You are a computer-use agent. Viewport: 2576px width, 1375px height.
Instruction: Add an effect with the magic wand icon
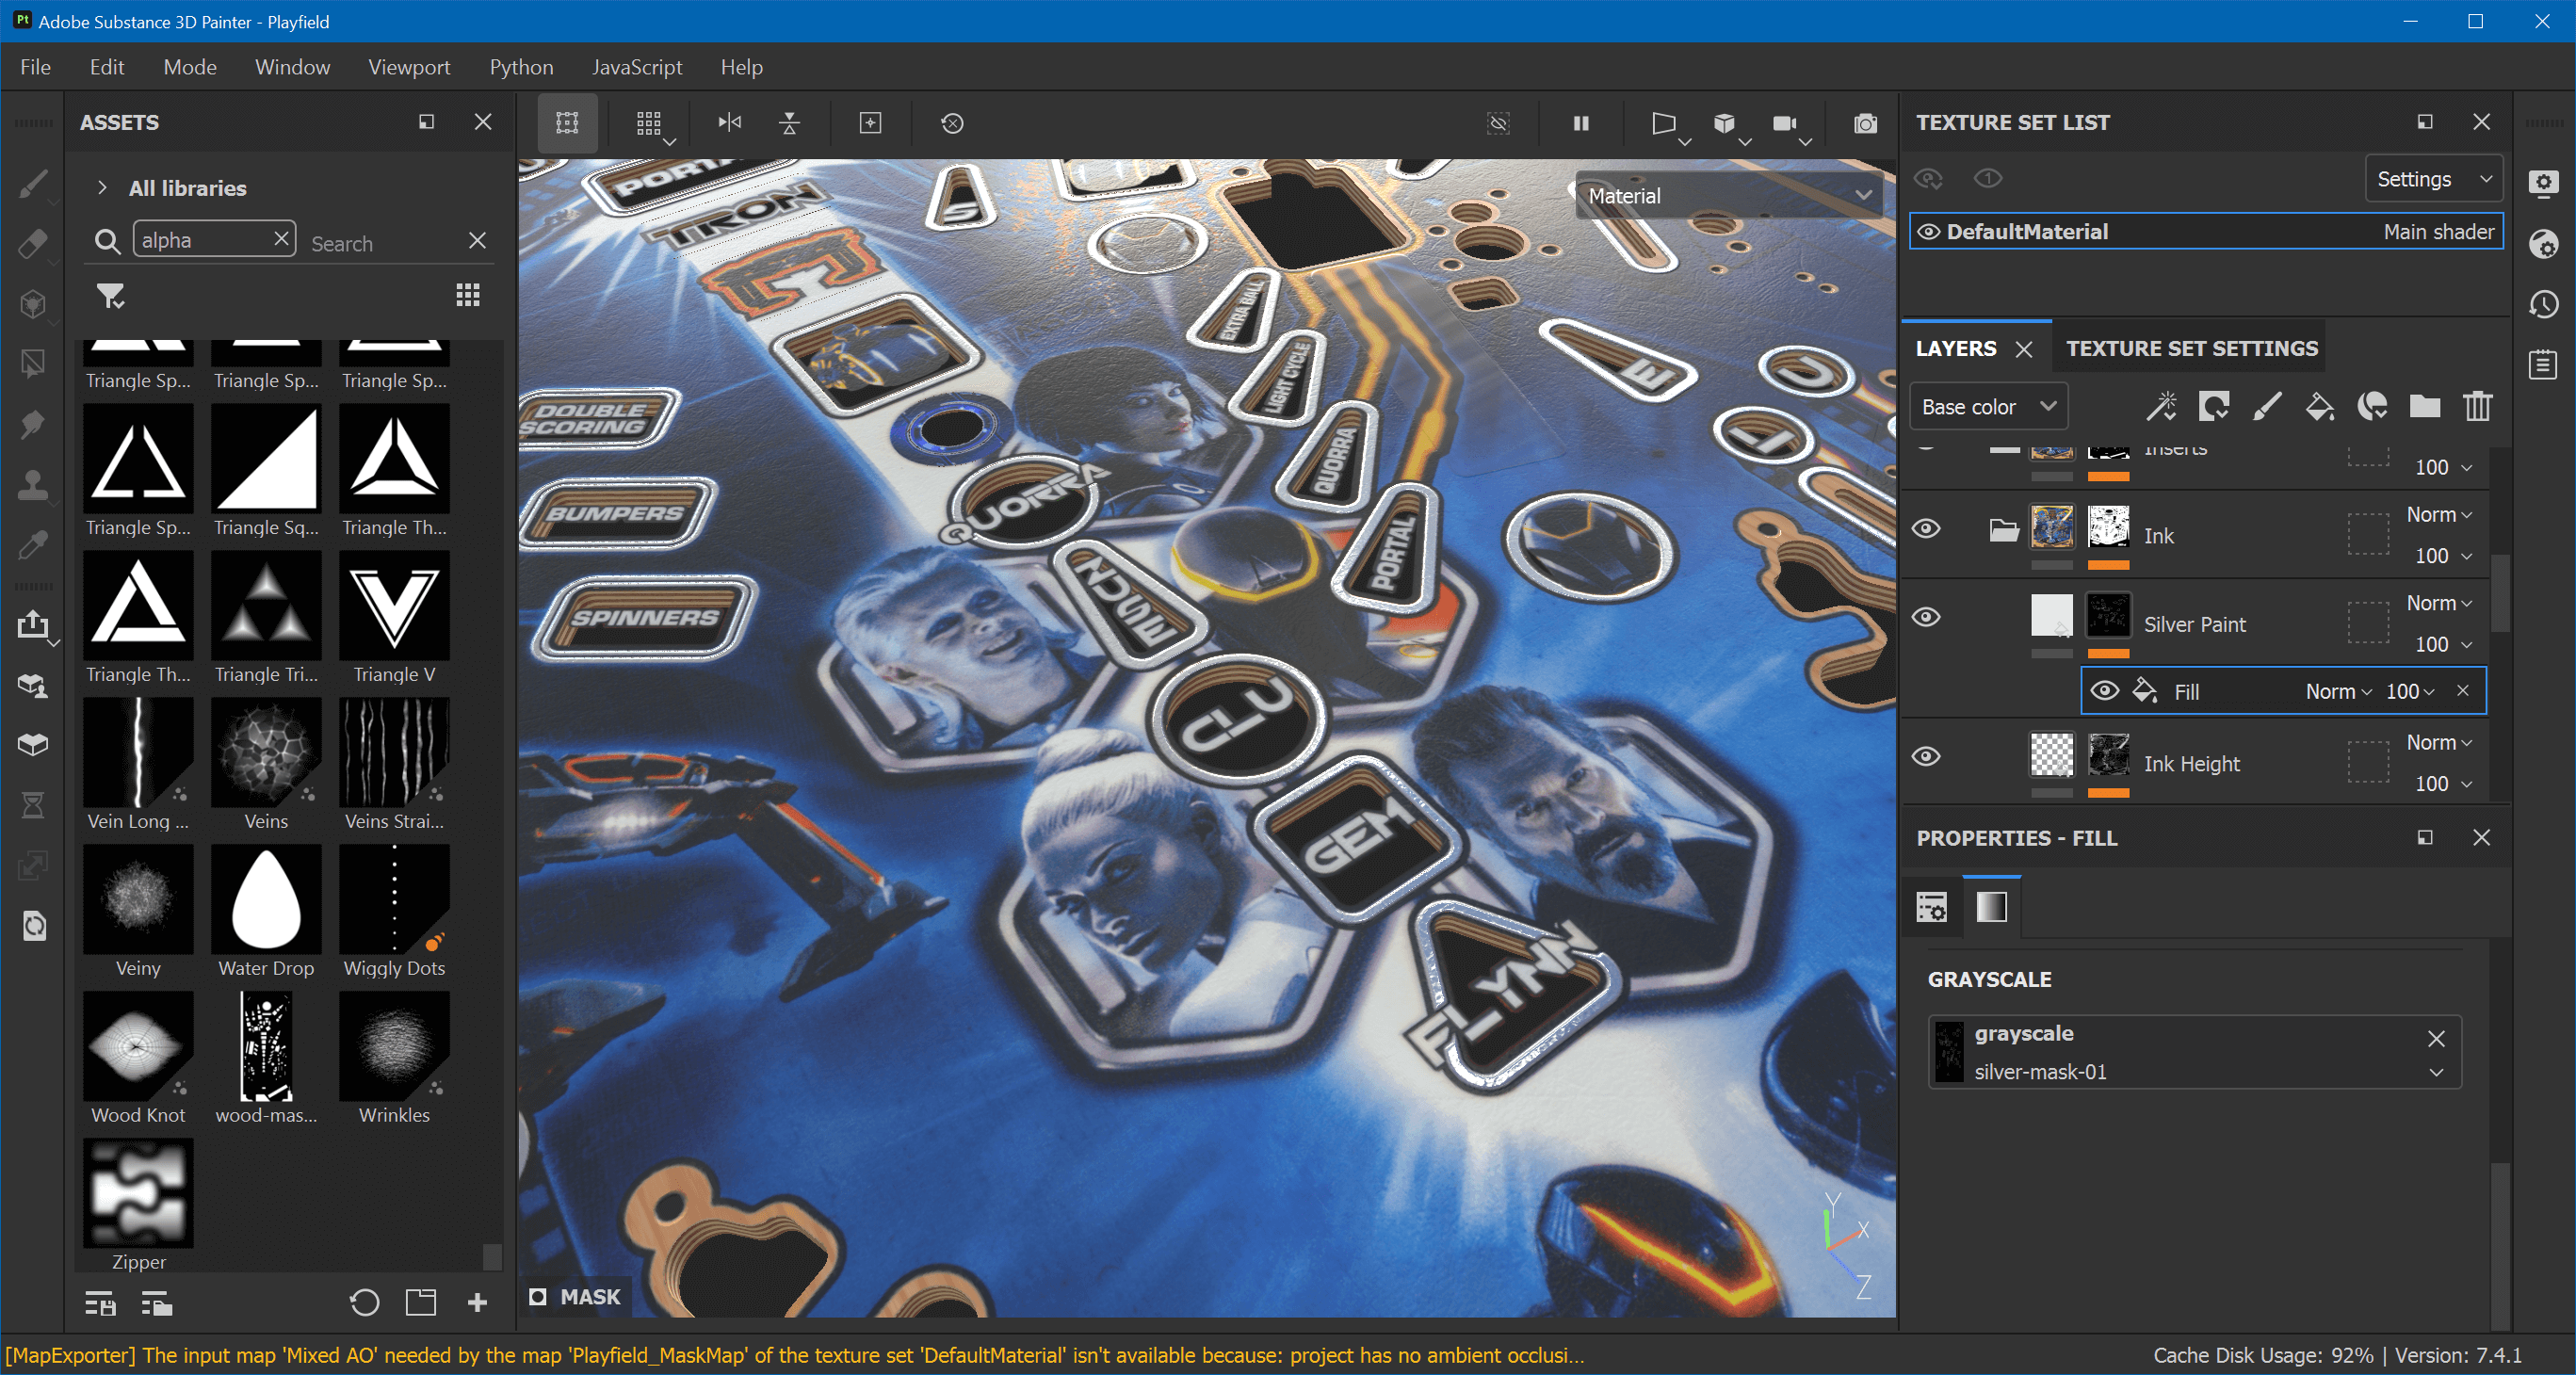pos(2161,406)
